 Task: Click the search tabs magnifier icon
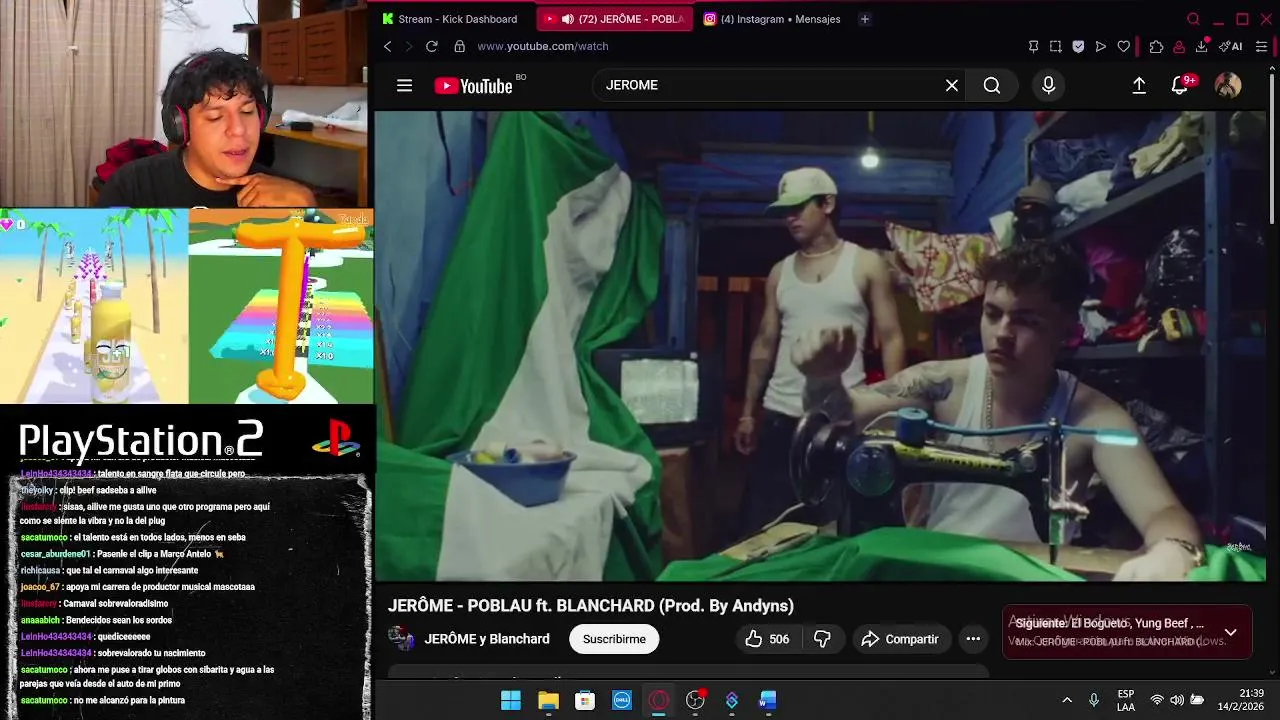coord(1193,19)
